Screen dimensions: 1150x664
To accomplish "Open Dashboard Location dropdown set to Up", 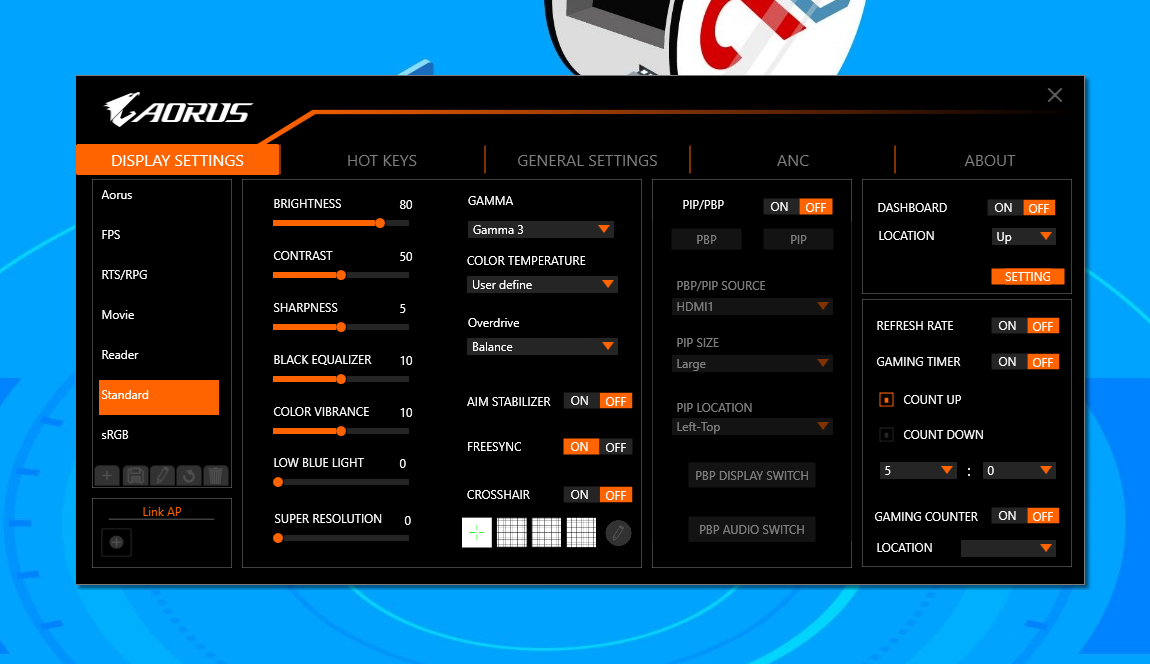I will click(1023, 236).
